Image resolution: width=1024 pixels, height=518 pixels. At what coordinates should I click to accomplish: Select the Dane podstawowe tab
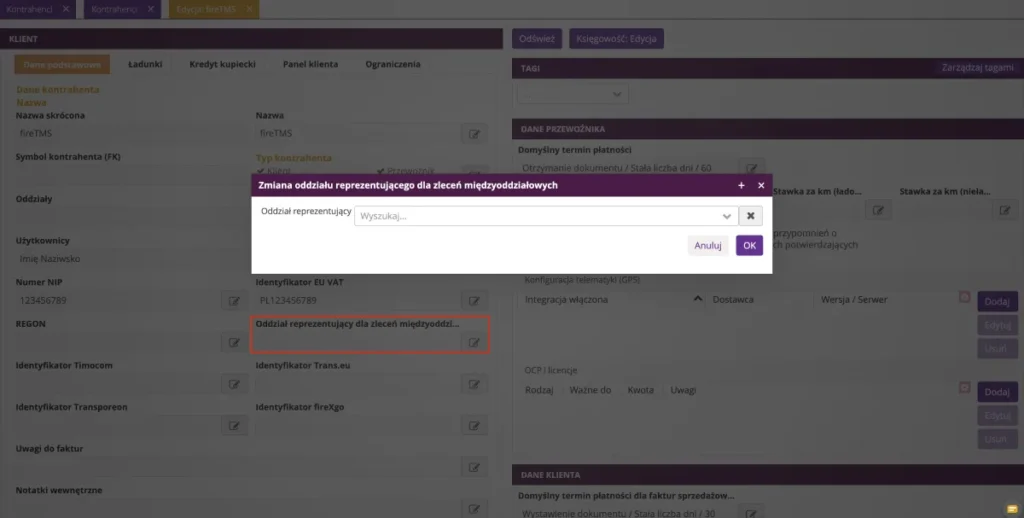pyautogui.click(x=62, y=65)
